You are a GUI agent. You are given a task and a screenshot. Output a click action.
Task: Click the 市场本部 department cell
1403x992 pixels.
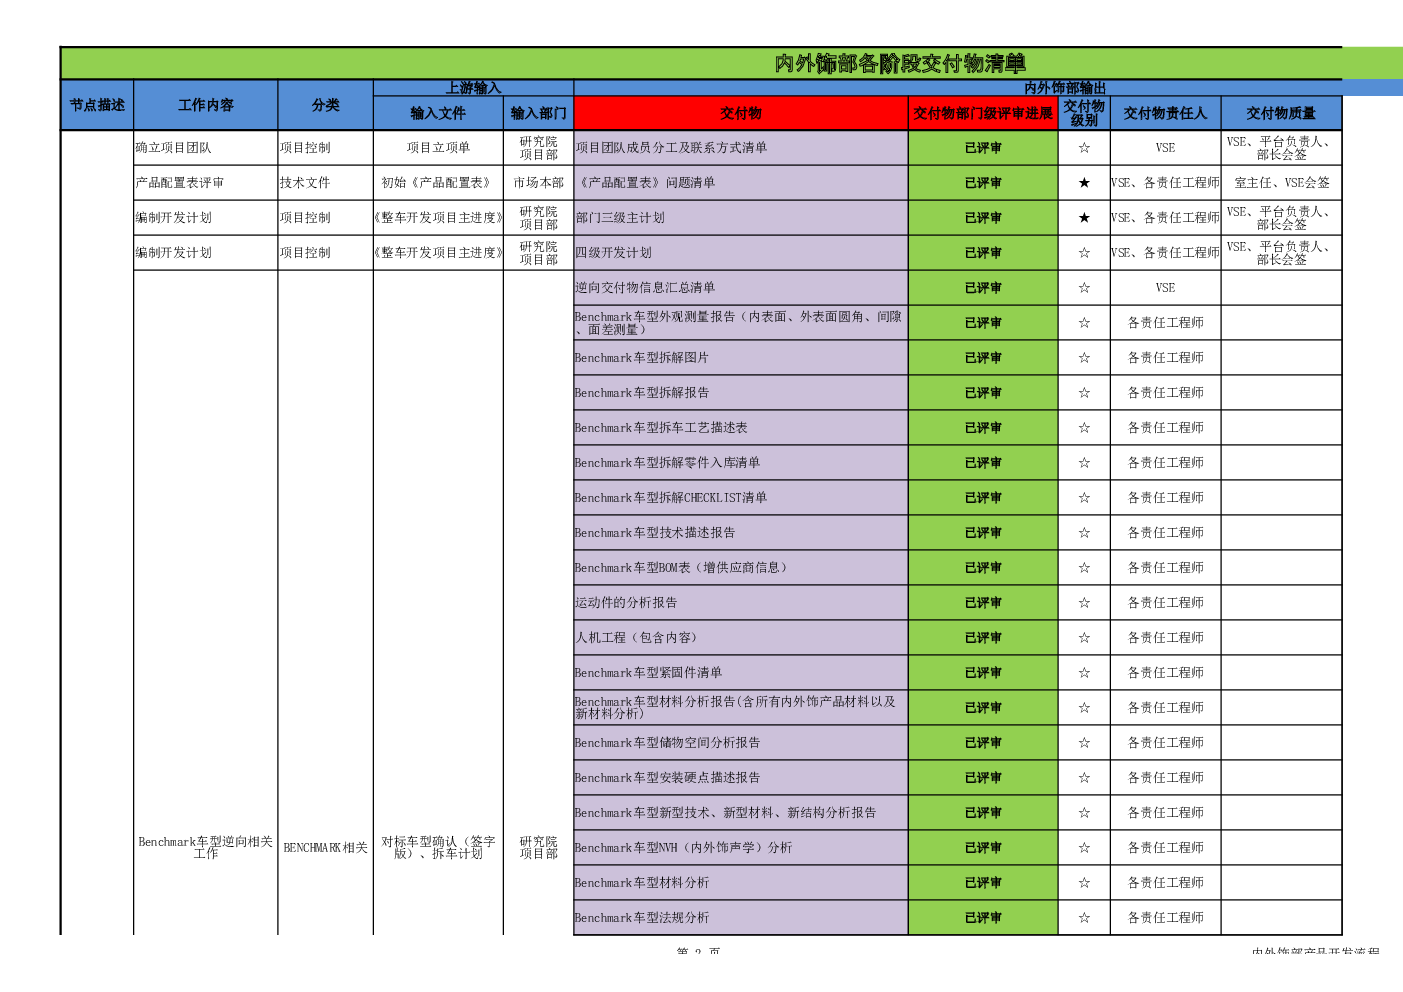tap(538, 183)
